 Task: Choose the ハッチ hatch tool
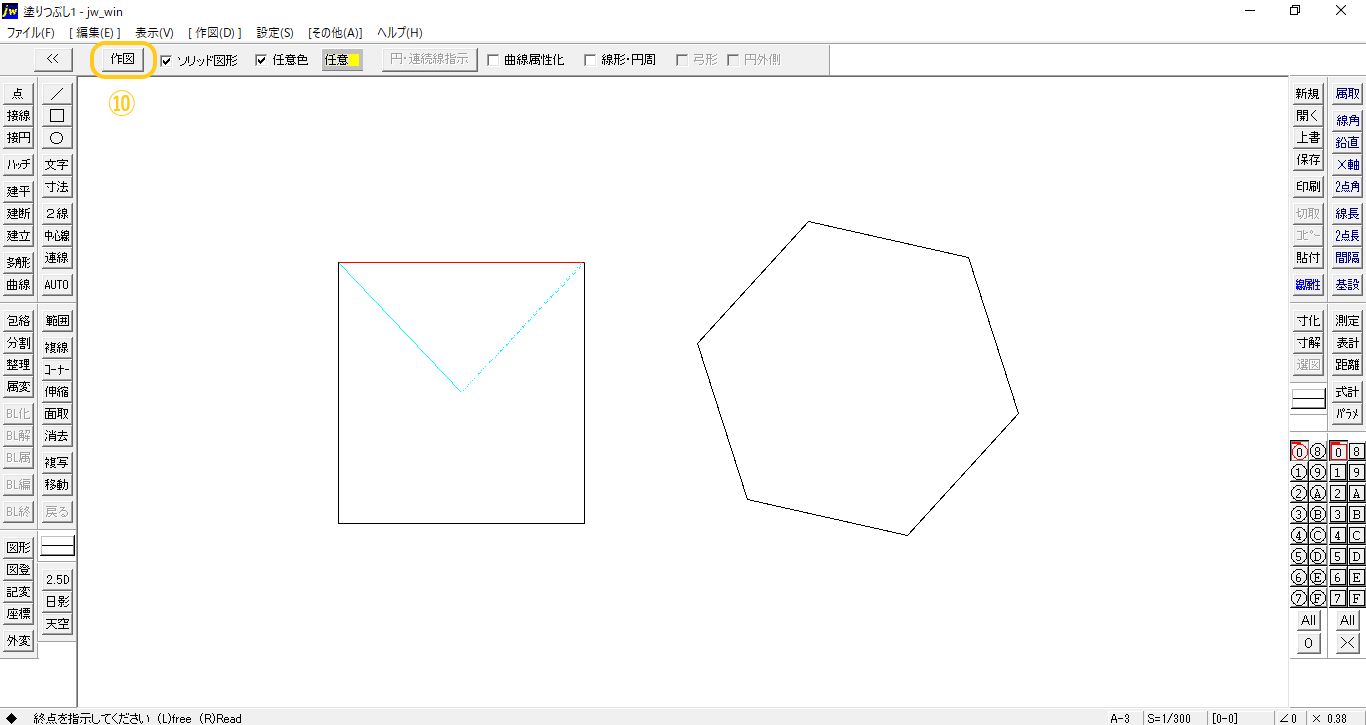[18, 165]
